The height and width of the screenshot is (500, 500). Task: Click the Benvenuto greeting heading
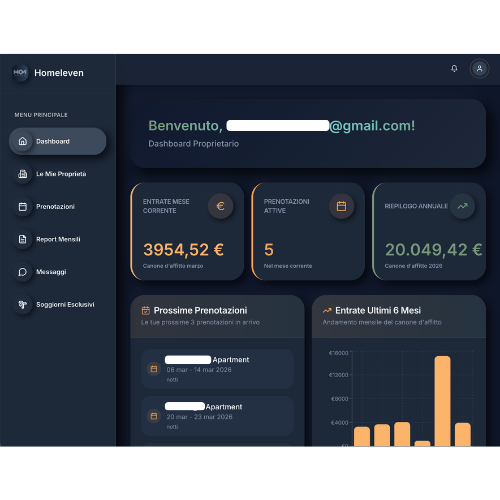pos(282,126)
